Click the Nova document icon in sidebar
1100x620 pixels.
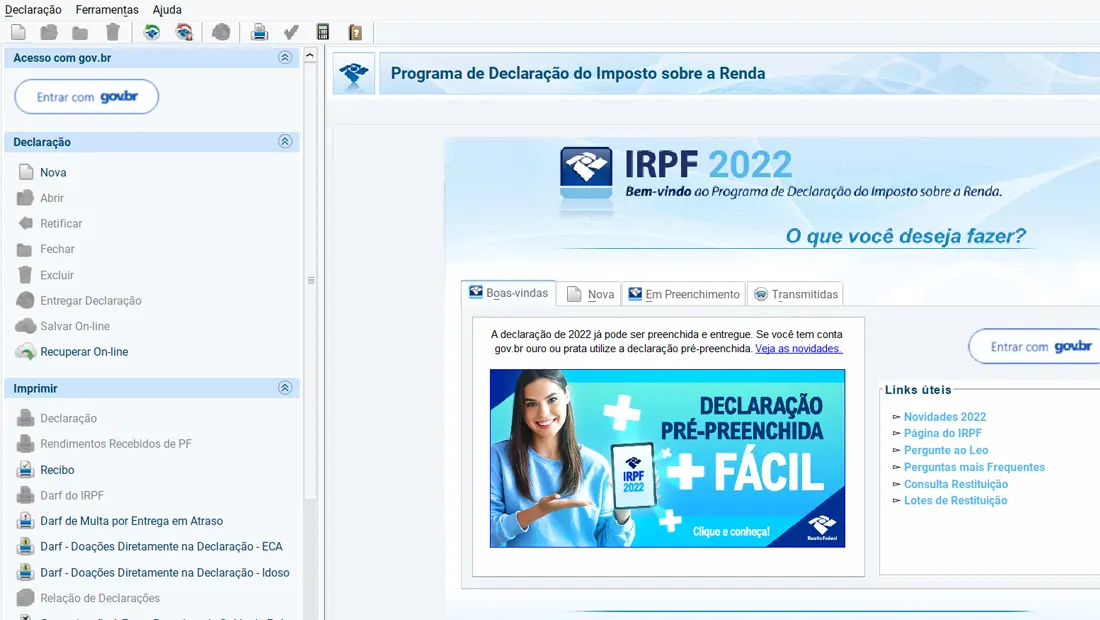(26, 172)
